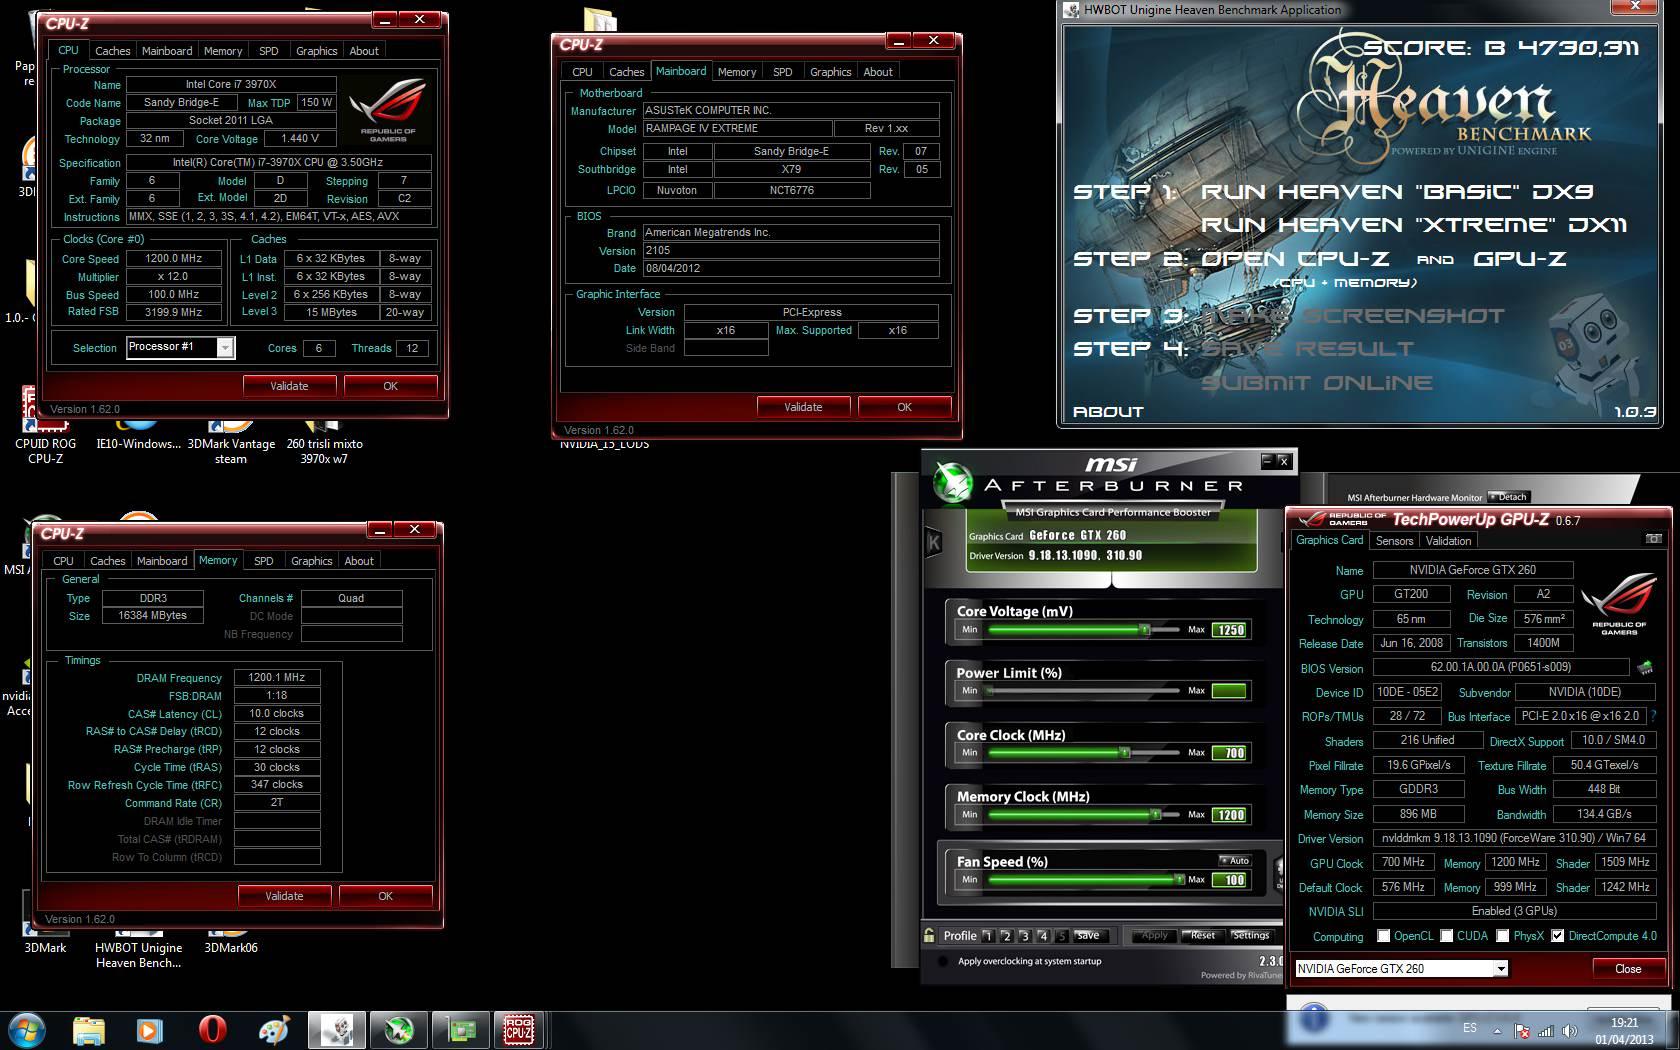Click the network icon in system tray
This screenshot has width=1680, height=1050.
(x=1546, y=1031)
